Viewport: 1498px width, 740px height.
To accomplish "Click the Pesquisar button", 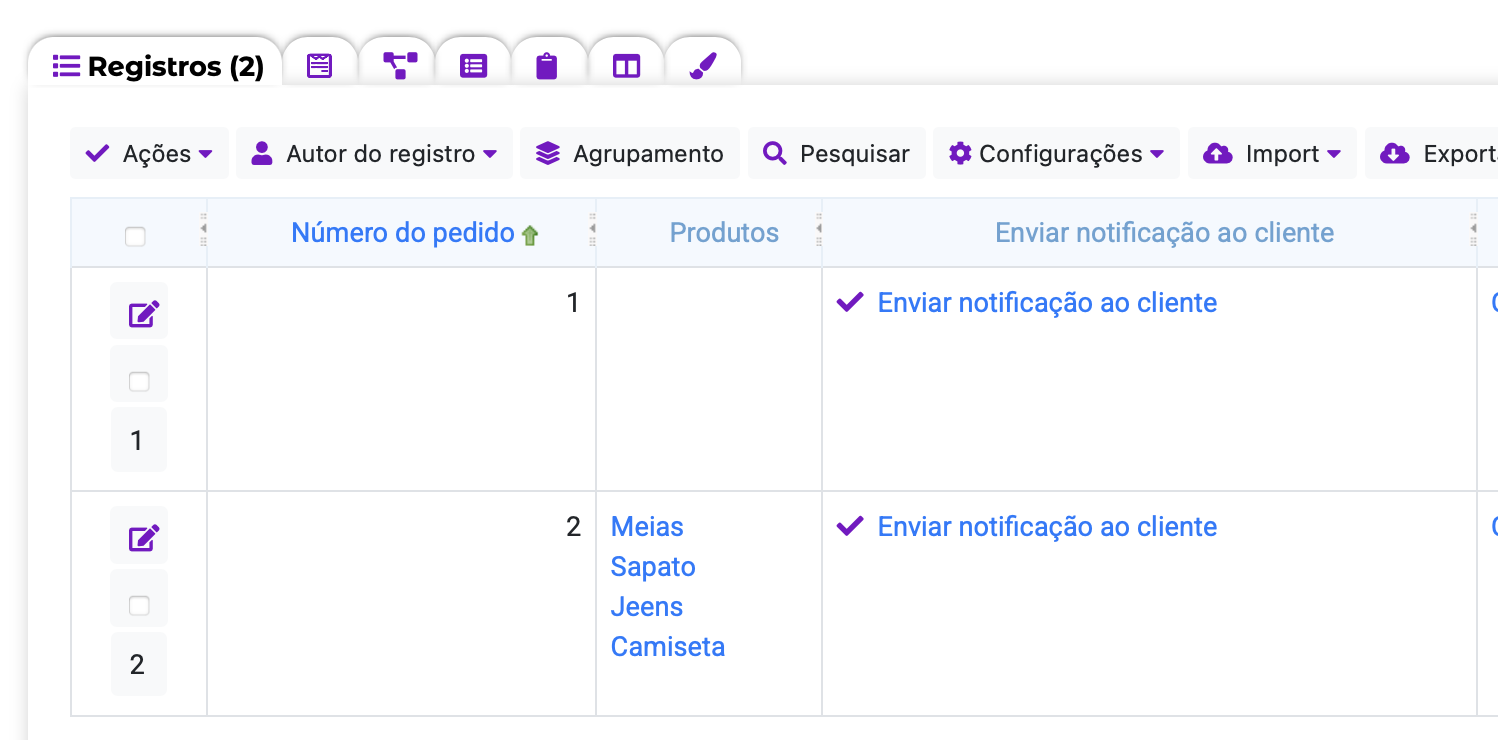I will click(x=836, y=153).
